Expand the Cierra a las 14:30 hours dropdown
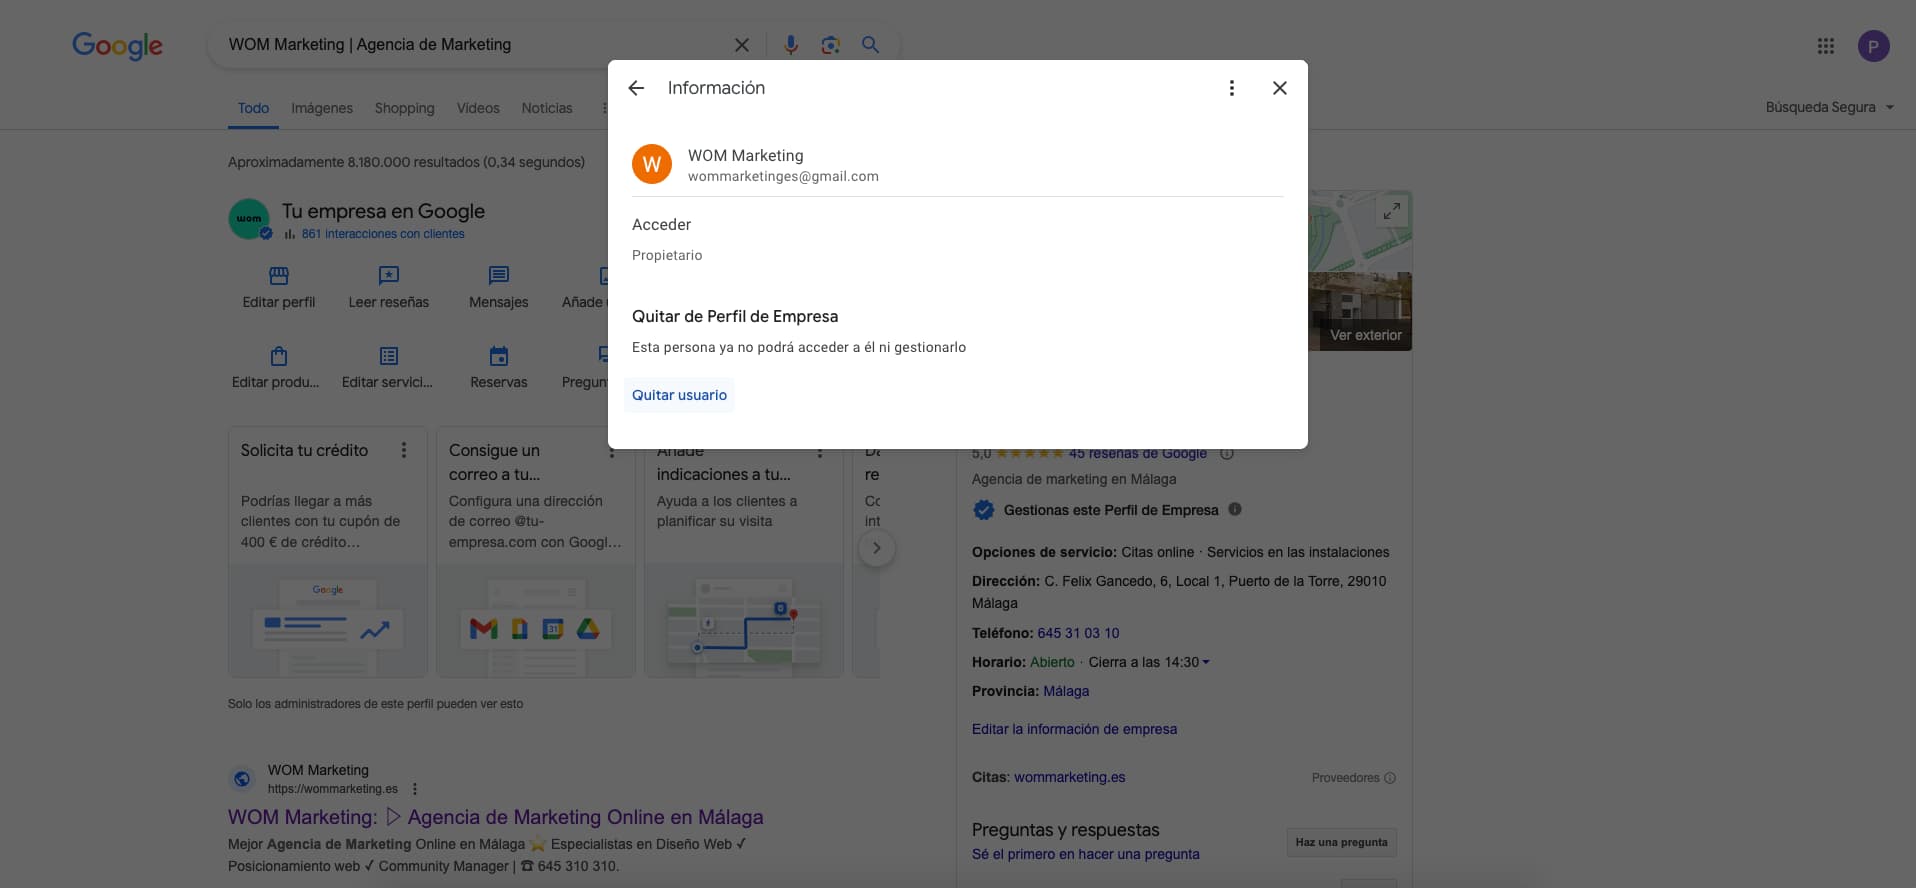 coord(1149,662)
